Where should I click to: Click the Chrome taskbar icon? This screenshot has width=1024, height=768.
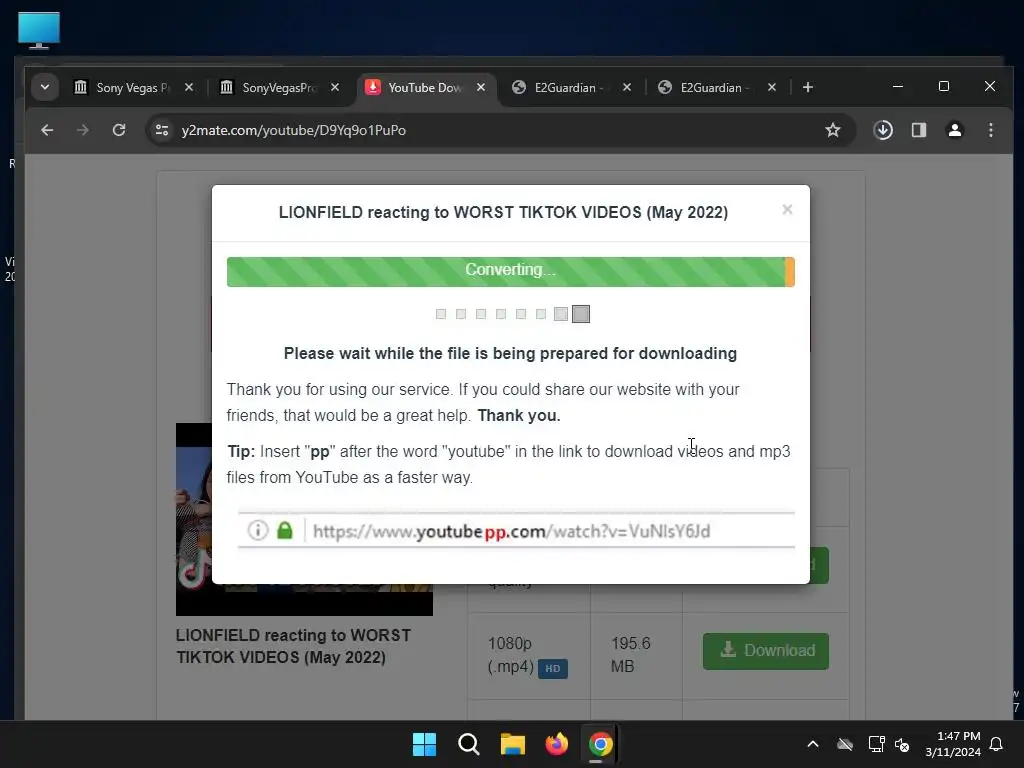[x=600, y=744]
